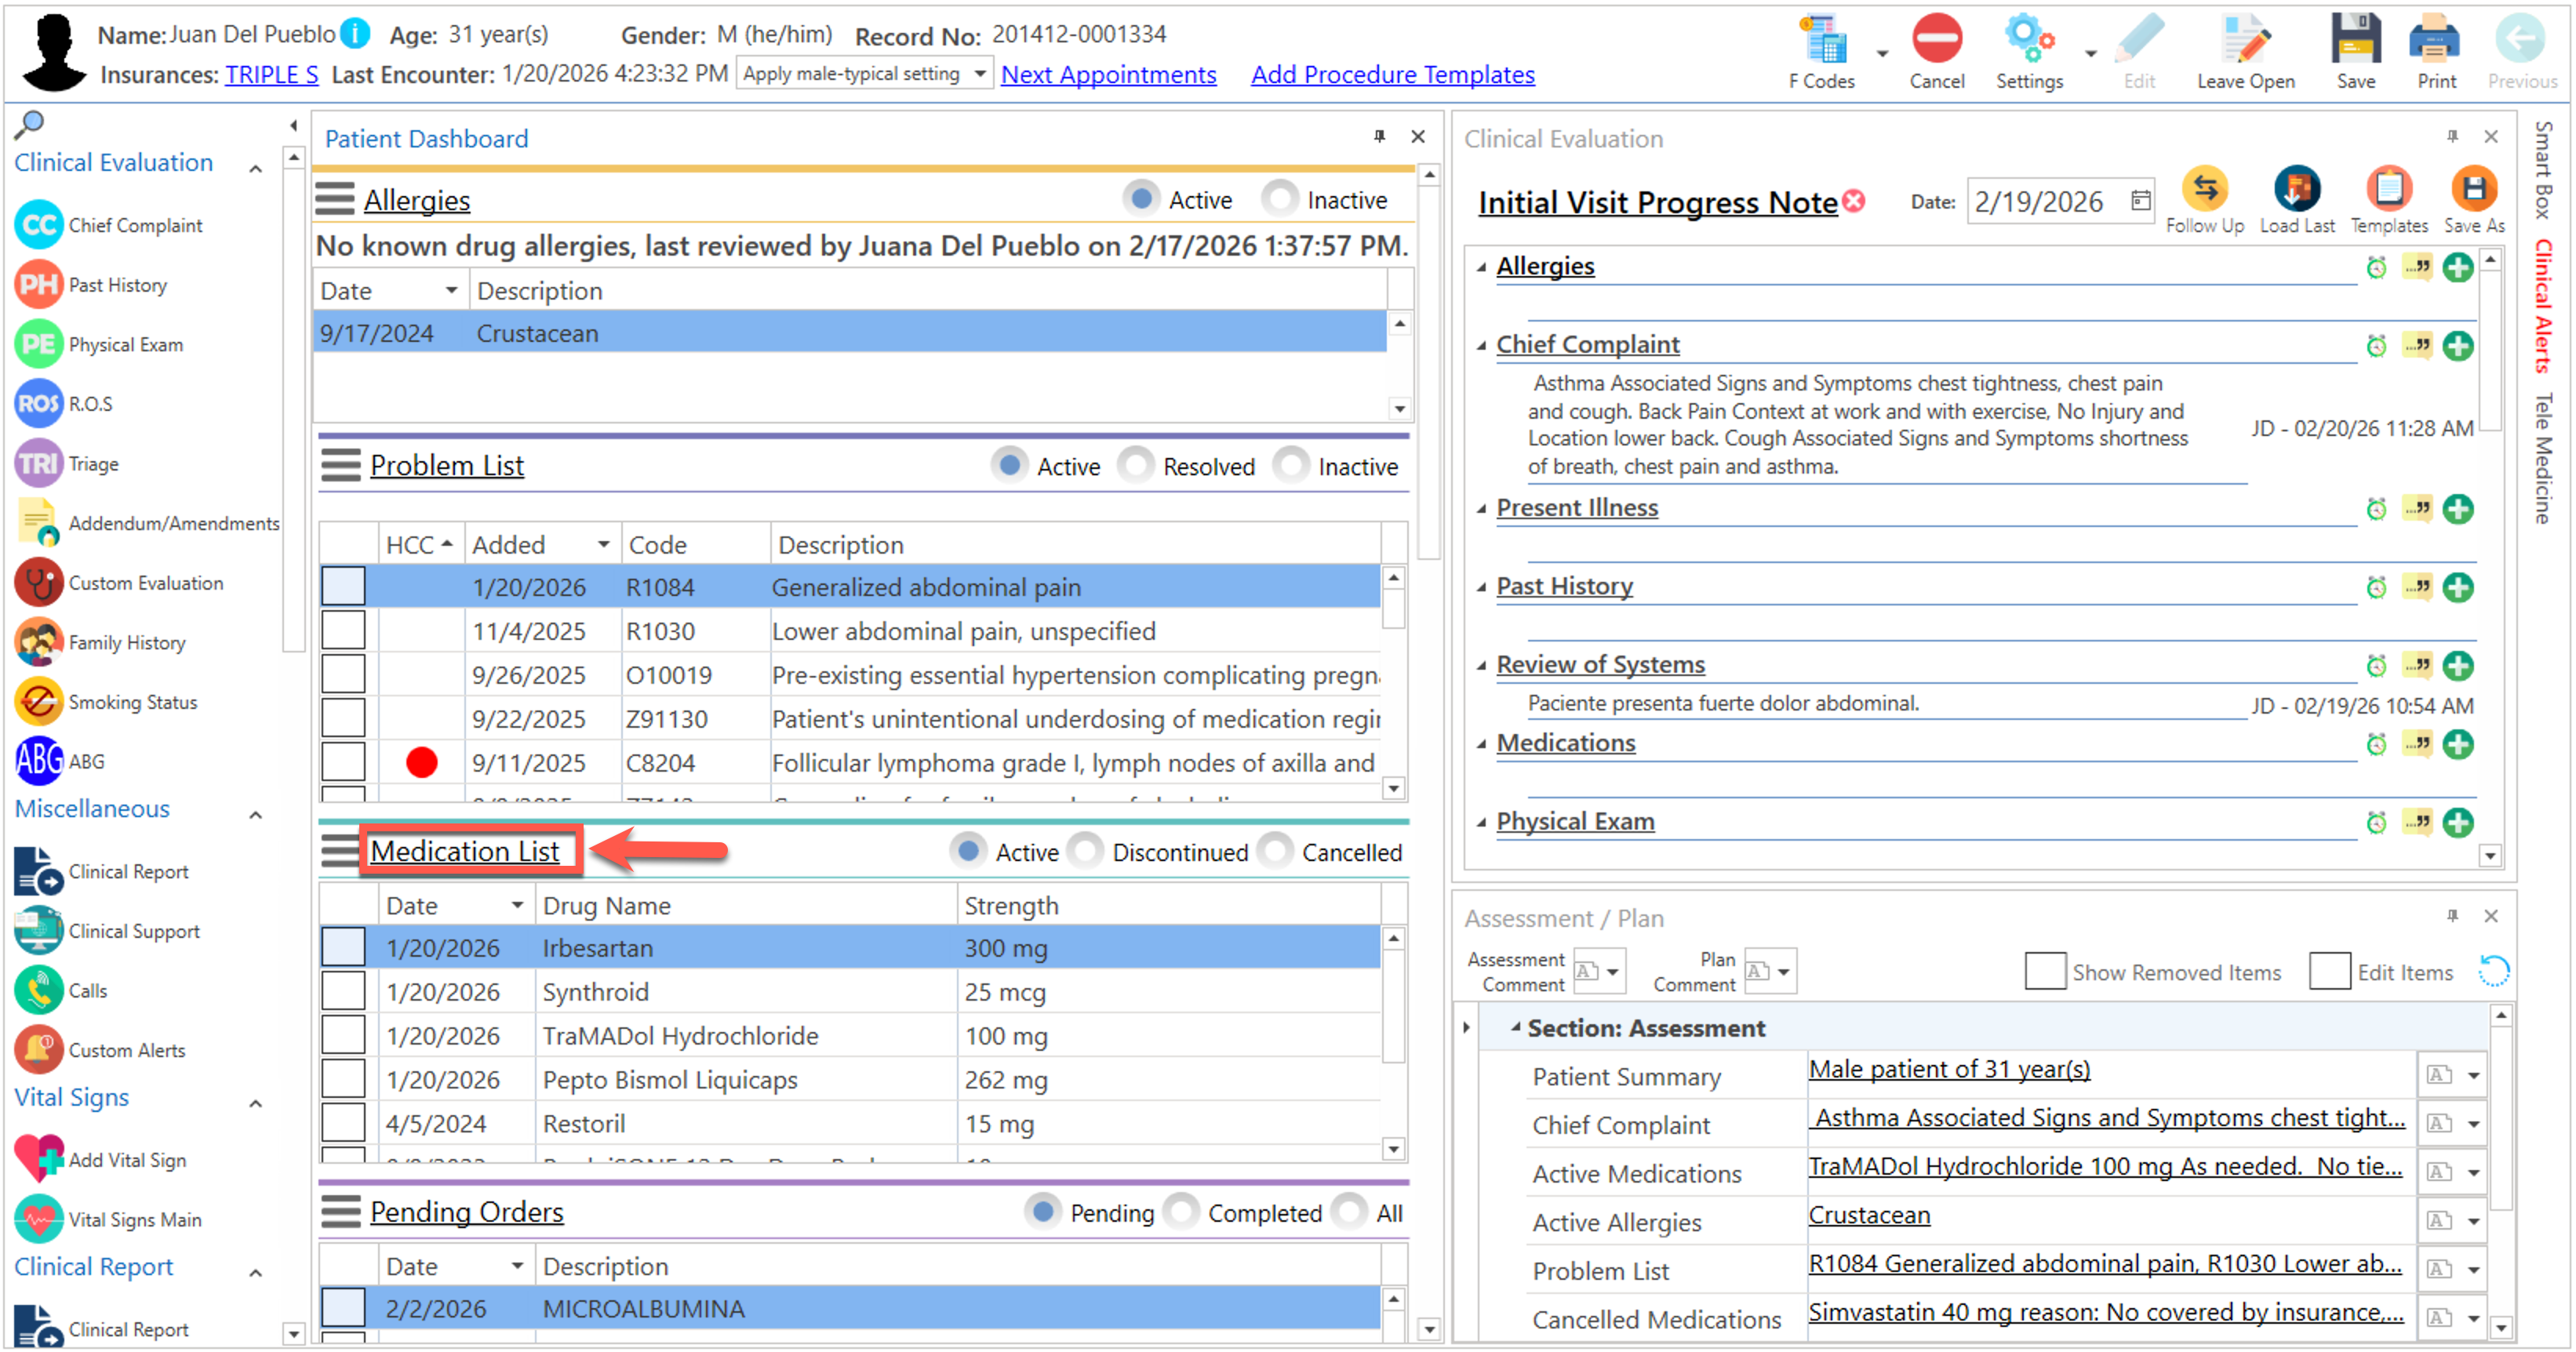Select Discontinued medication filter

[x=1086, y=852]
